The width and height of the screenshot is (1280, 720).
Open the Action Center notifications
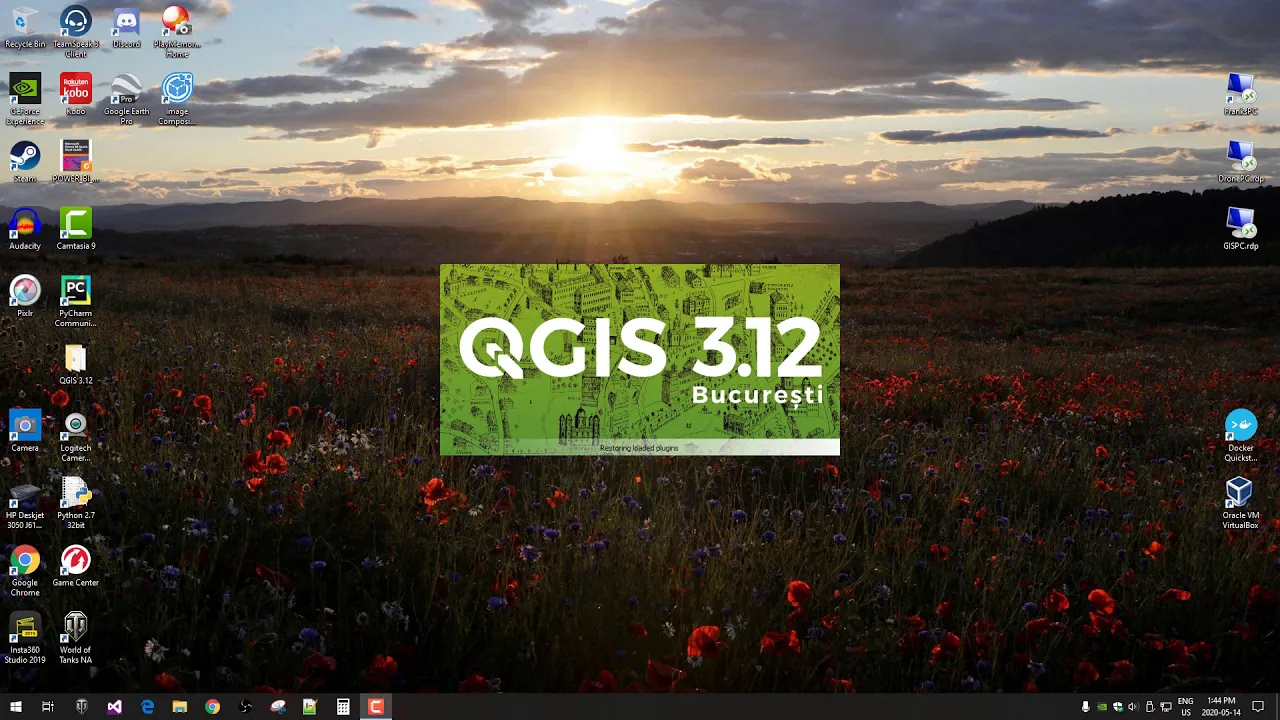[x=1258, y=707]
